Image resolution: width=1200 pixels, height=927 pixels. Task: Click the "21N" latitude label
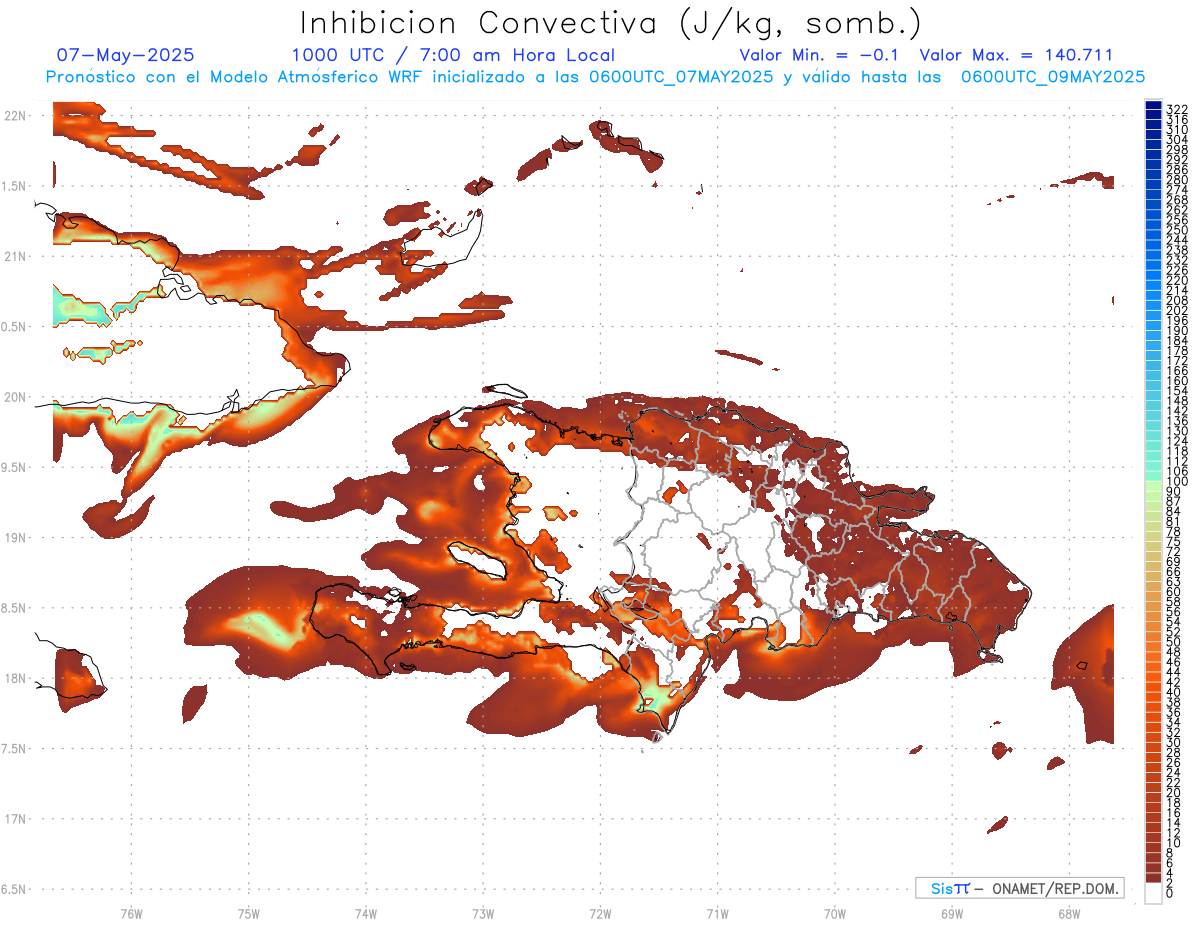pyautogui.click(x=15, y=256)
